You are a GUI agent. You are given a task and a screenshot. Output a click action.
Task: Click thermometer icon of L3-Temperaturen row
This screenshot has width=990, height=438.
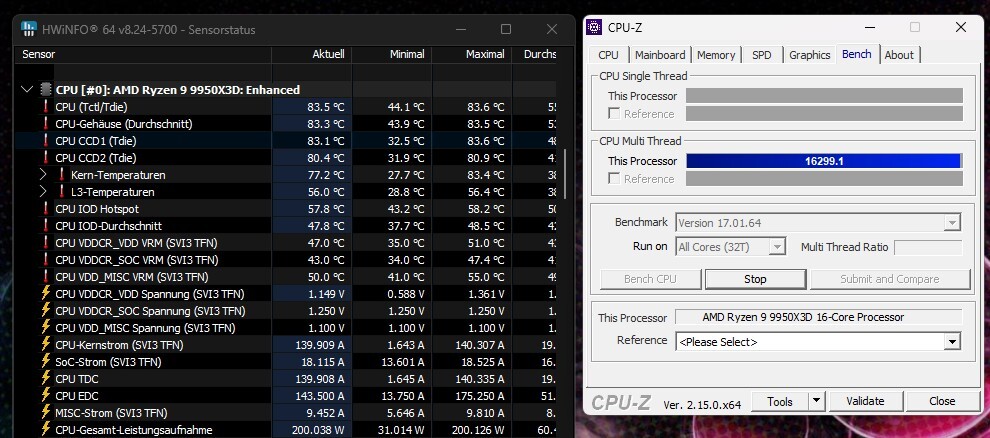62,192
